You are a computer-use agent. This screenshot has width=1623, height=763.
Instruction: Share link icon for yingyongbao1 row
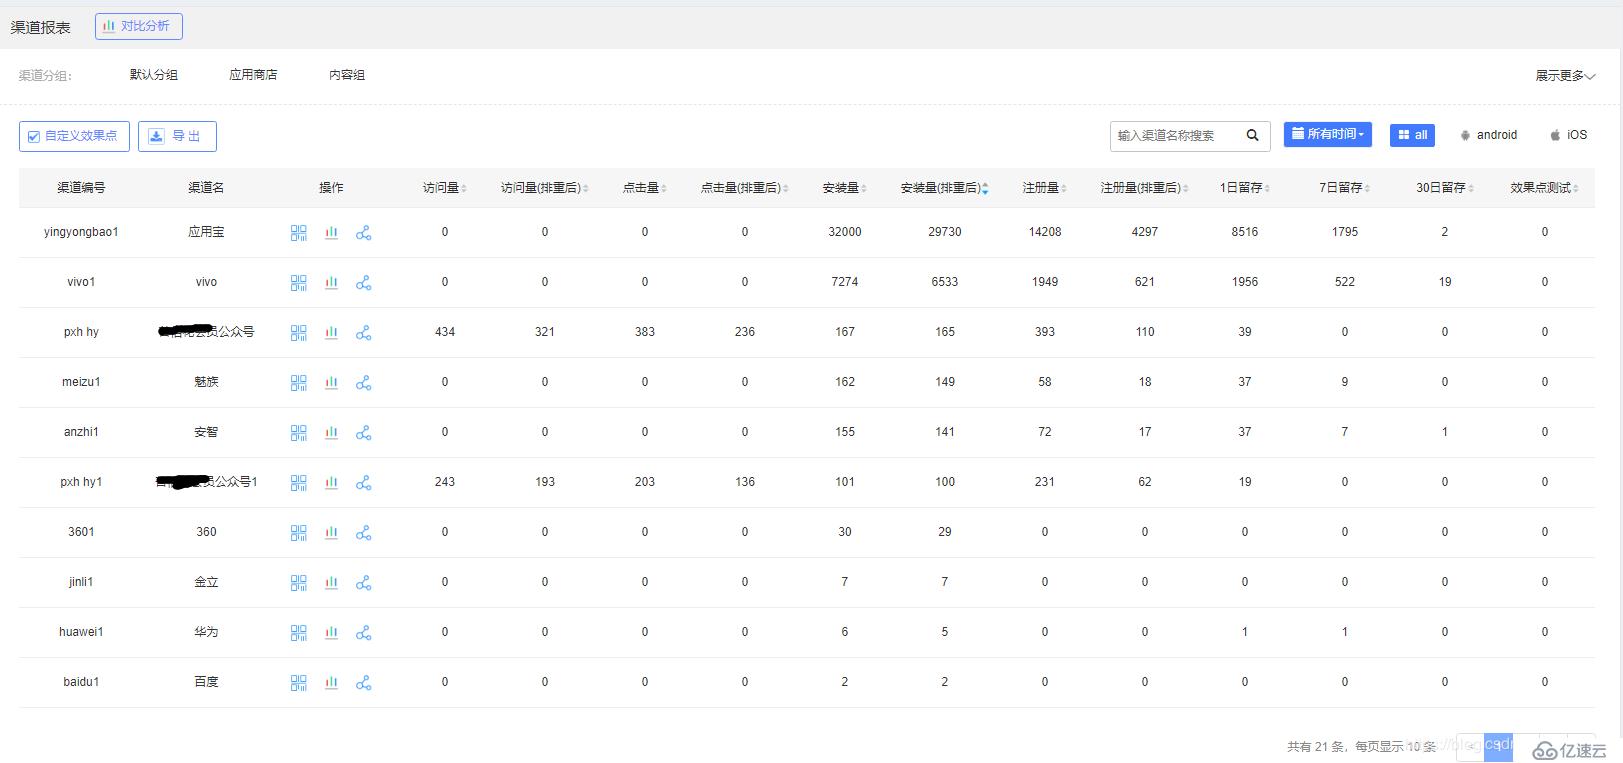click(364, 232)
